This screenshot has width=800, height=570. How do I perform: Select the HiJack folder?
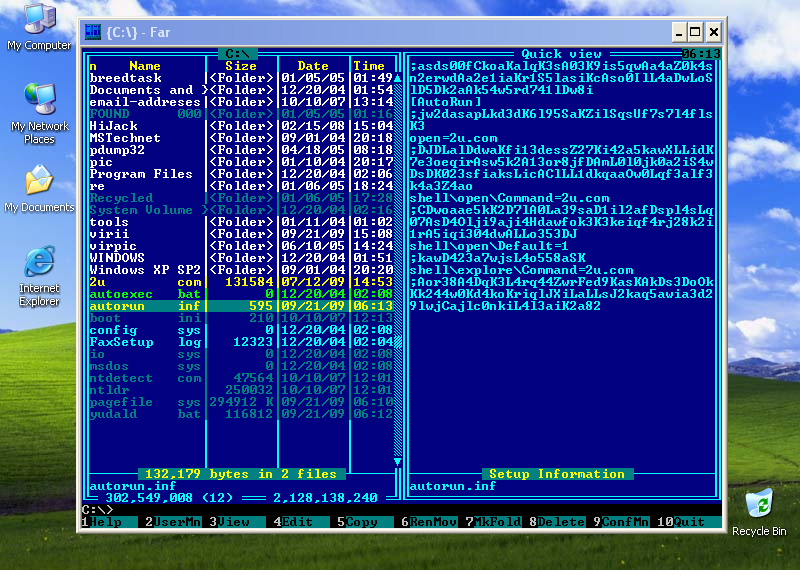coord(241,126)
